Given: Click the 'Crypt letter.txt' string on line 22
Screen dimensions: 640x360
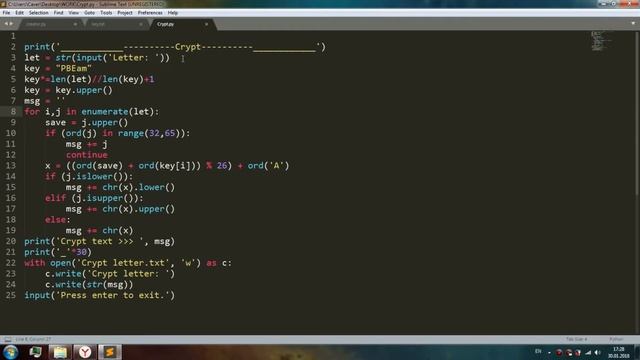Looking at the screenshot, I should coord(123,263).
